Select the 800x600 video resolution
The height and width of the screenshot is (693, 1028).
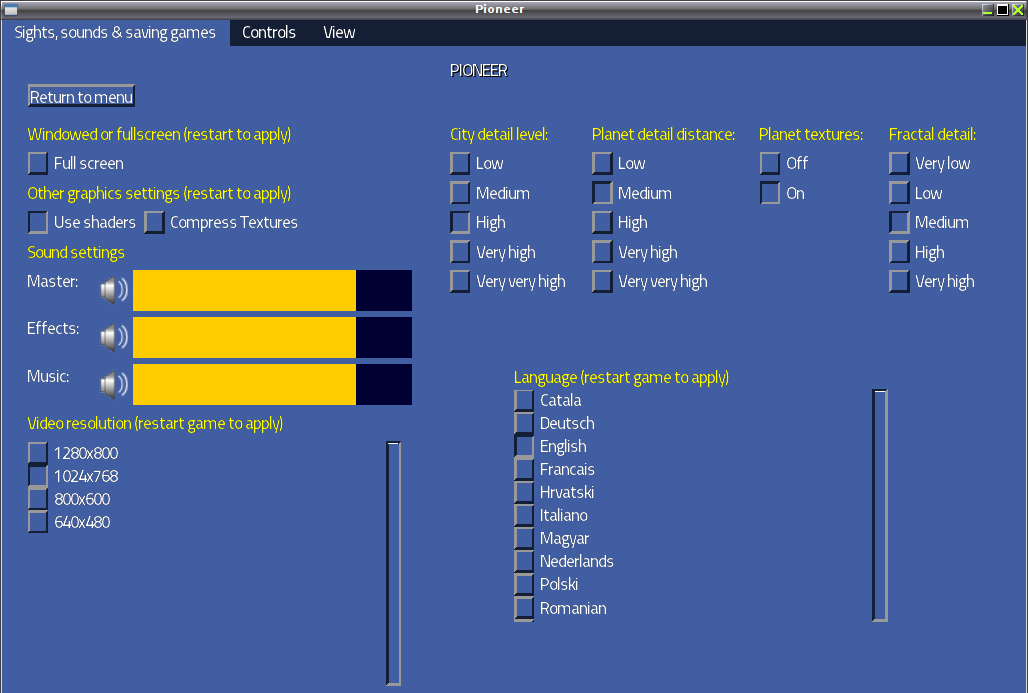tap(38, 499)
